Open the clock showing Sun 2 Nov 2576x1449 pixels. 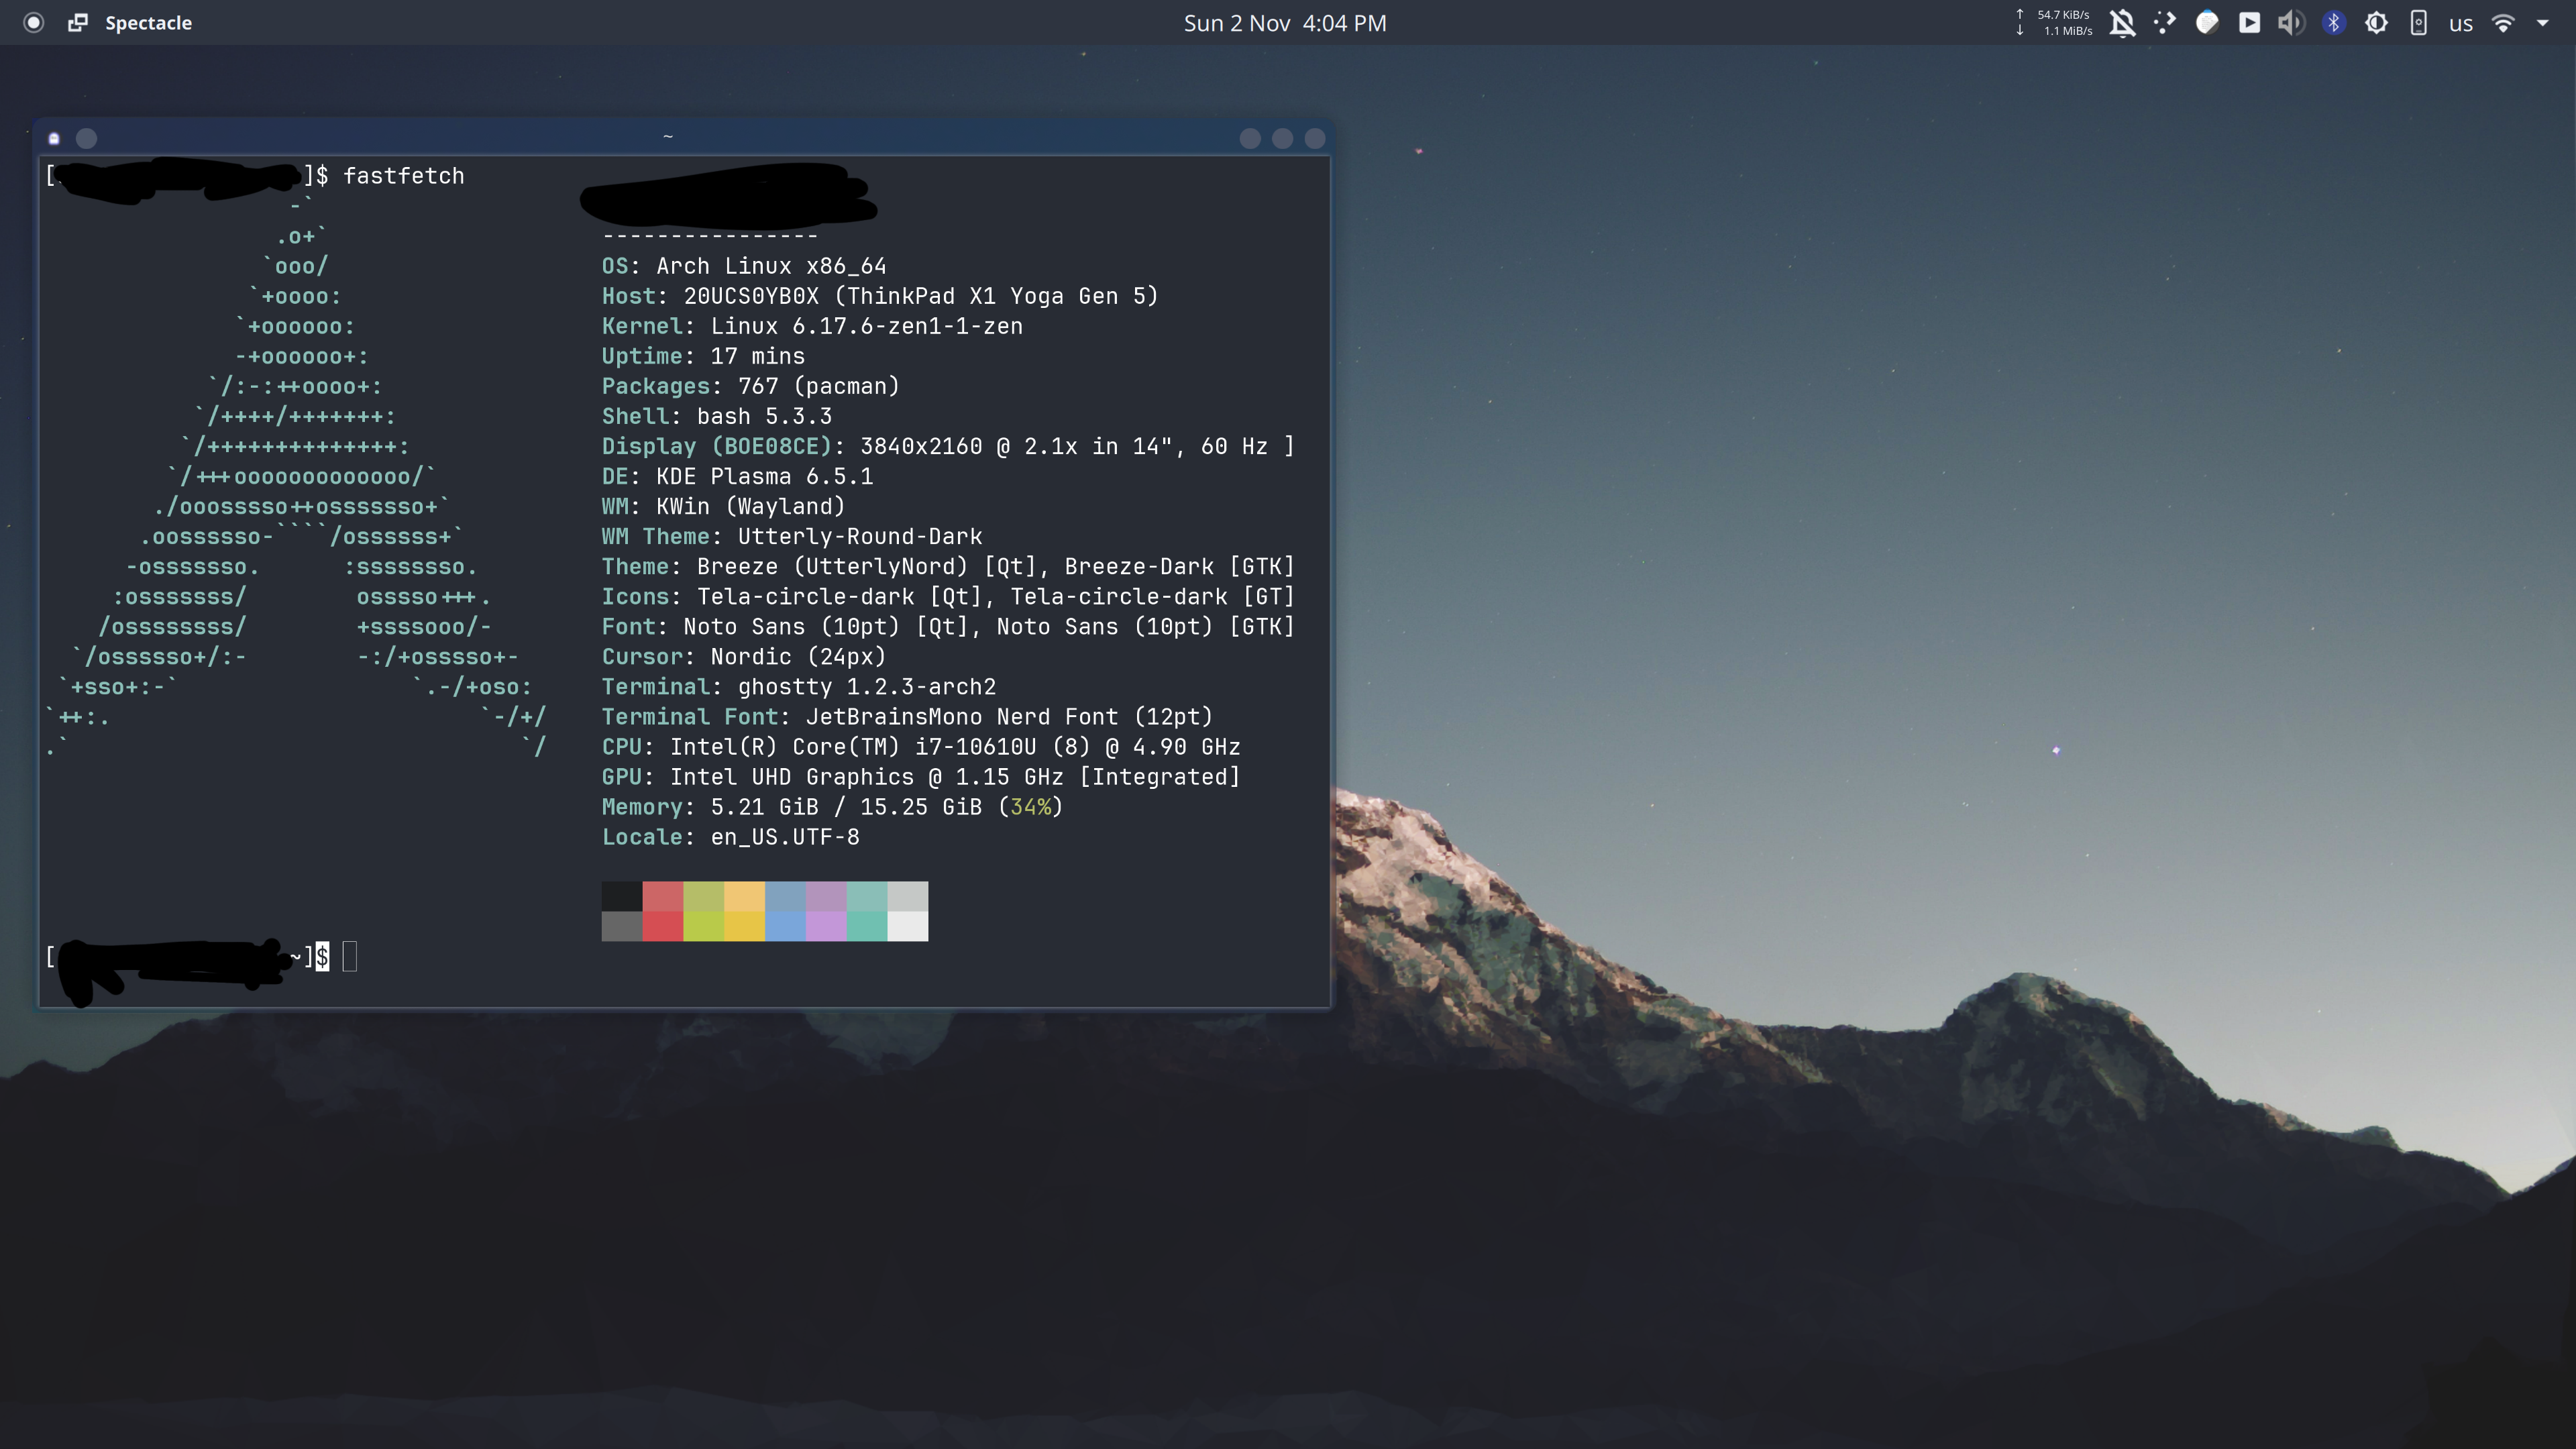click(x=1284, y=22)
